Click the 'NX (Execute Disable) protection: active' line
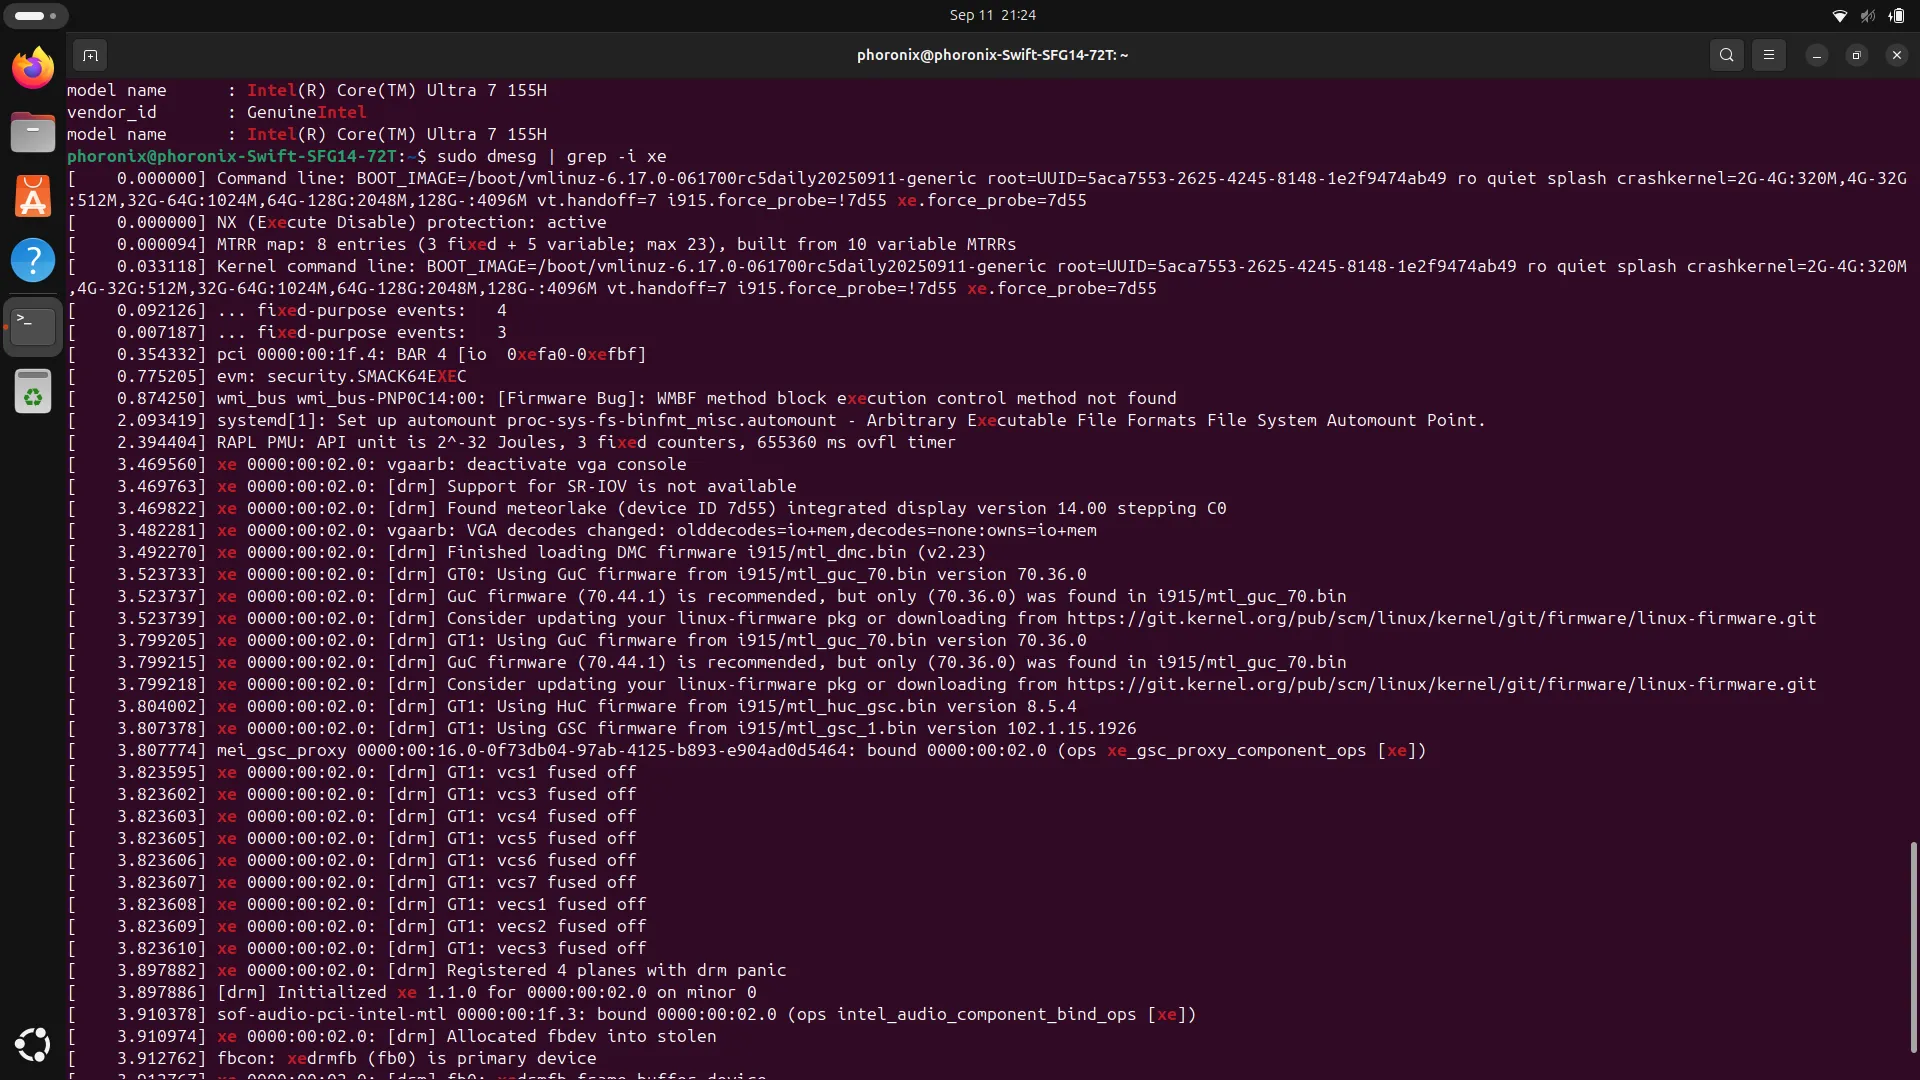The height and width of the screenshot is (1080, 1920). pos(337,222)
